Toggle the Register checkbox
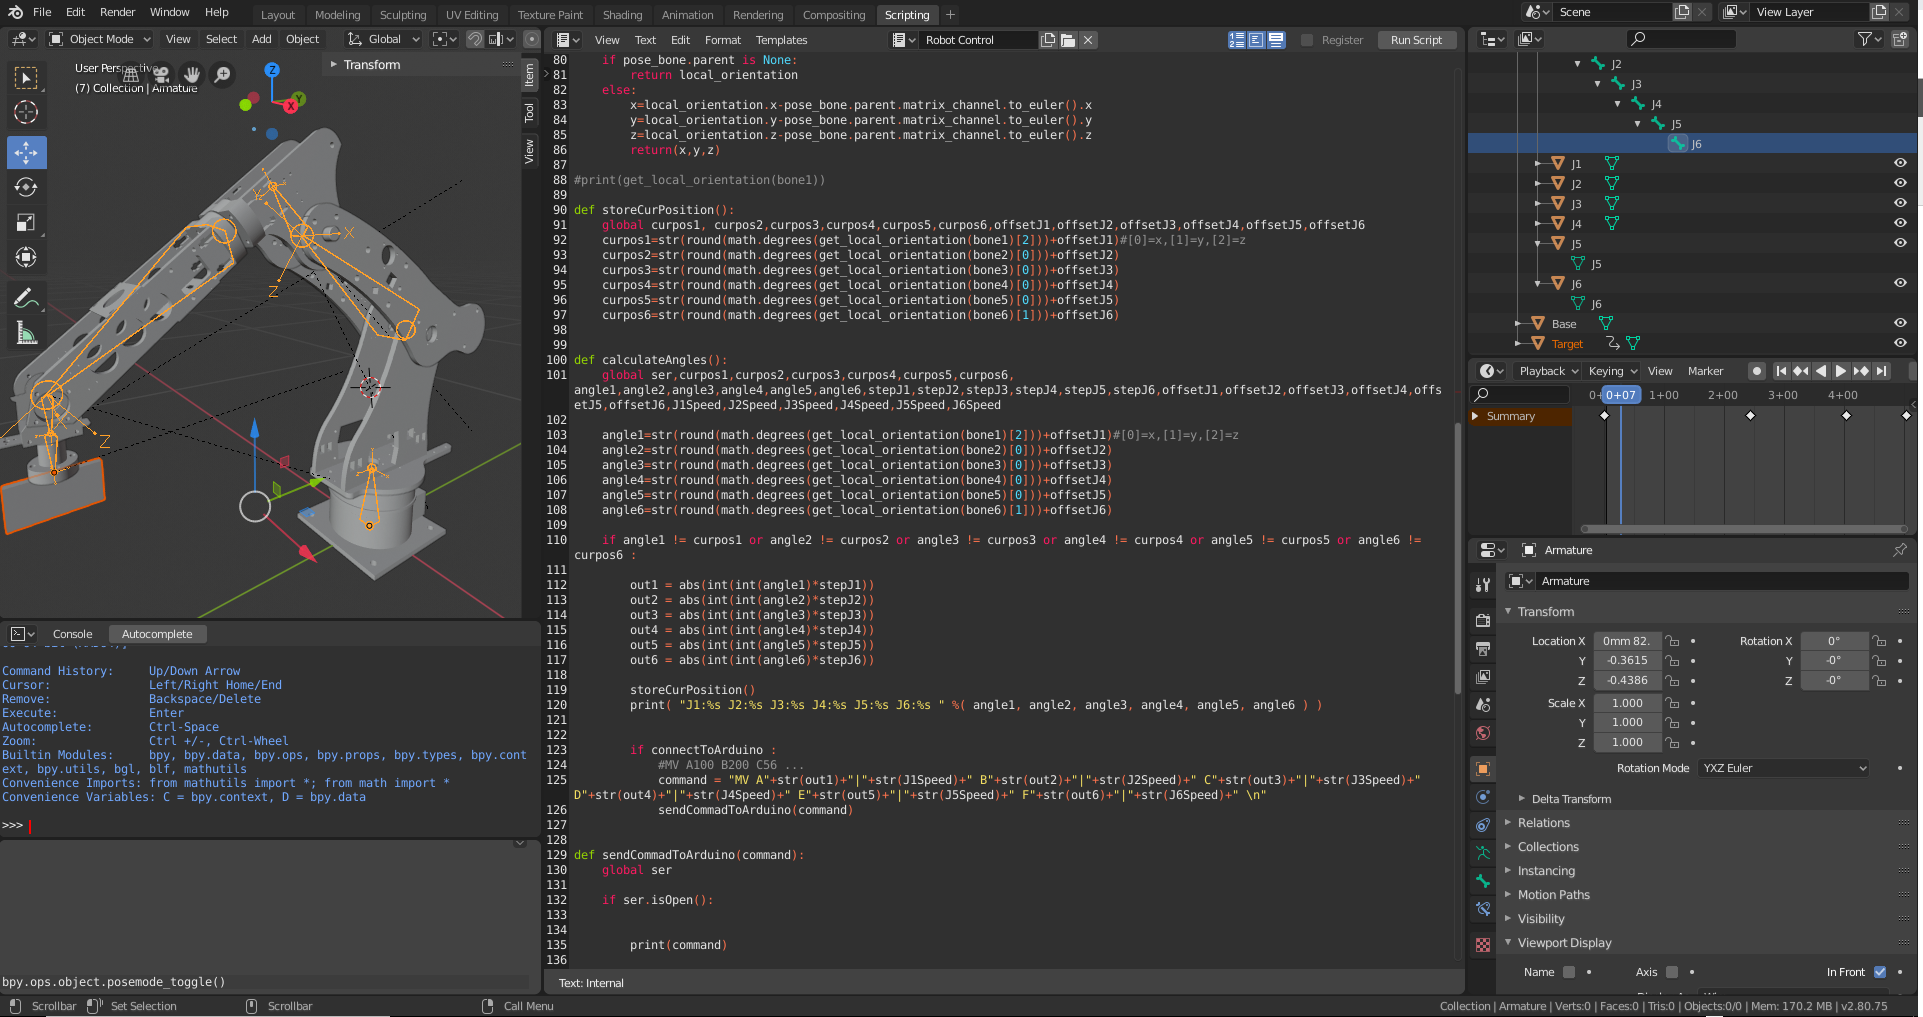Viewport: 1923px width, 1017px height. pyautogui.click(x=1306, y=40)
